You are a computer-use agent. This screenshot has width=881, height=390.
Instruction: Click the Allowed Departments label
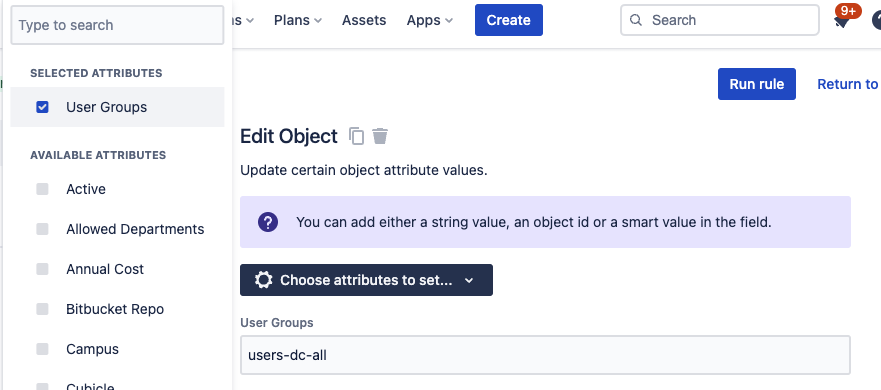coord(135,229)
